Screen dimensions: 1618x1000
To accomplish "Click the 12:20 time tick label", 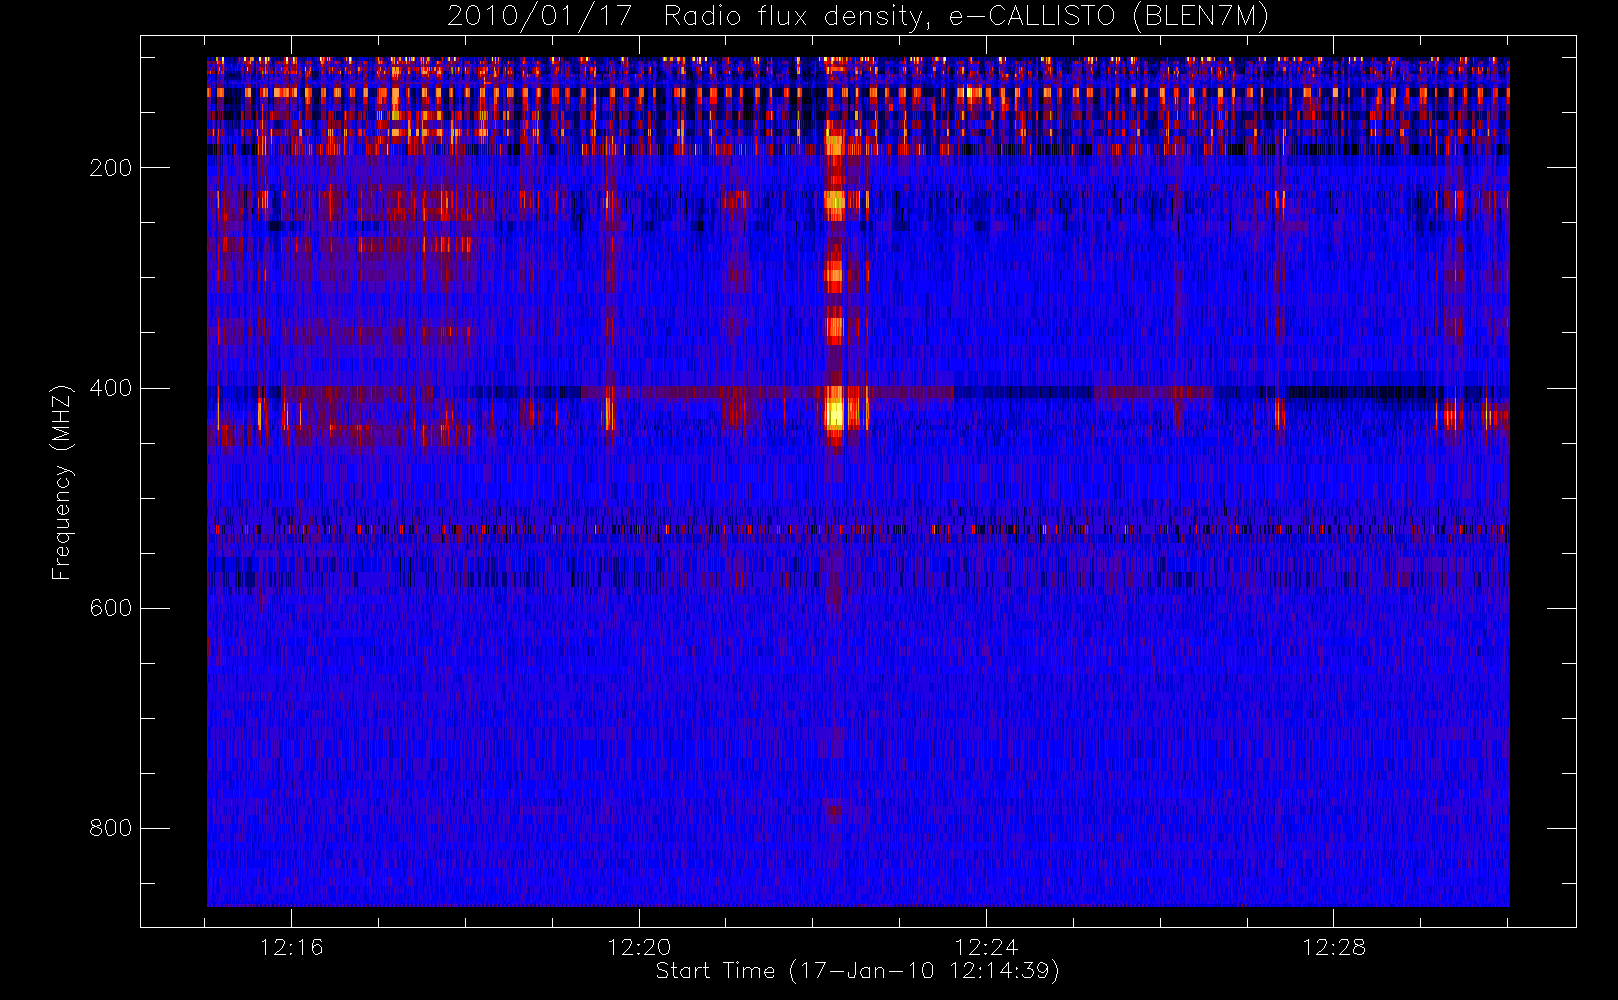I will [x=639, y=946].
